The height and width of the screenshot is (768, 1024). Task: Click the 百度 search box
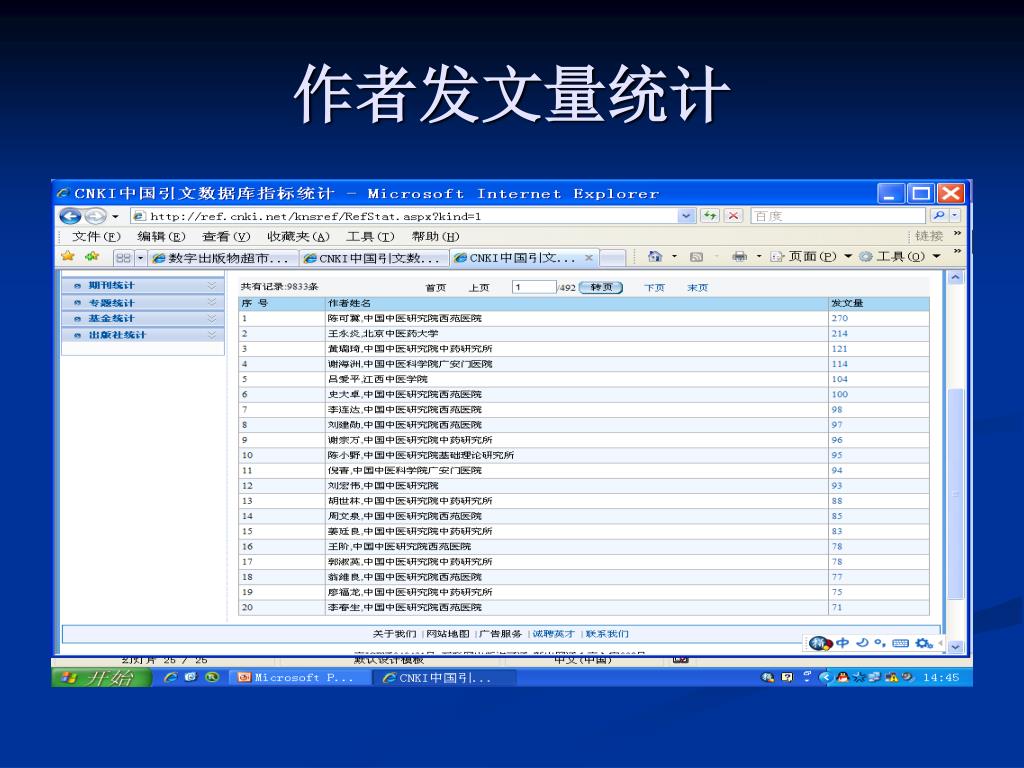839,216
